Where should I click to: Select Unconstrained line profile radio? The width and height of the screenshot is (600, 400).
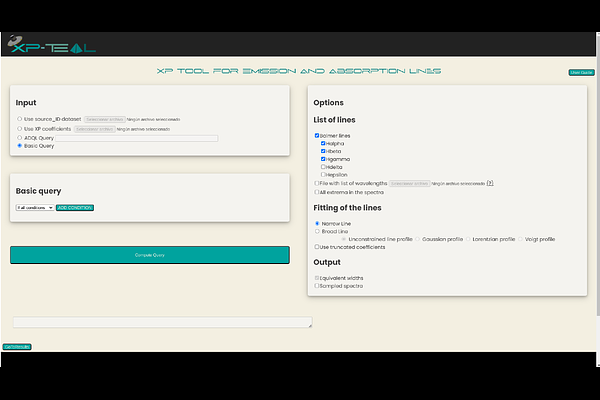(x=344, y=239)
